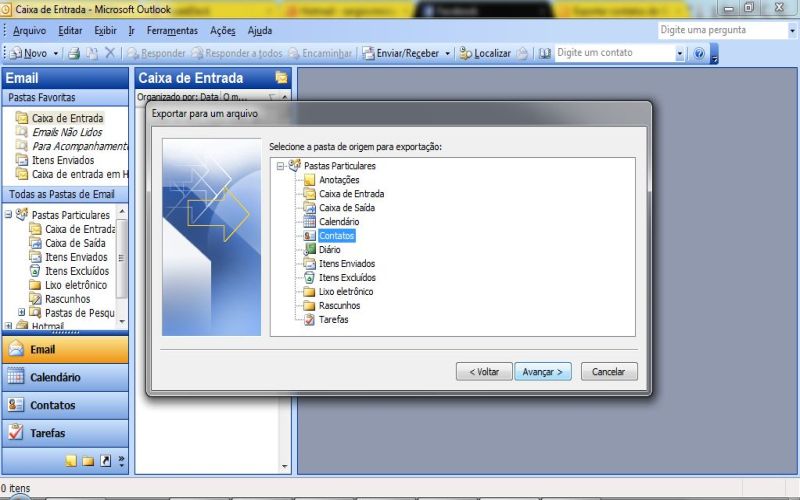Image resolution: width=800 pixels, height=500 pixels.
Task: Click the Enviar/Receber toolbar button
Action: (x=402, y=53)
